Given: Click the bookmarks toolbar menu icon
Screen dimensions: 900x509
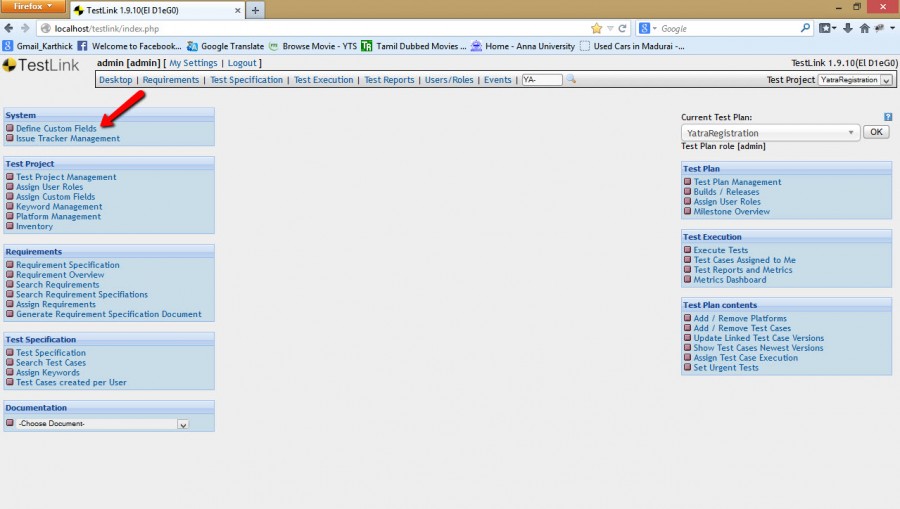Looking at the screenshot, I should click(x=827, y=28).
